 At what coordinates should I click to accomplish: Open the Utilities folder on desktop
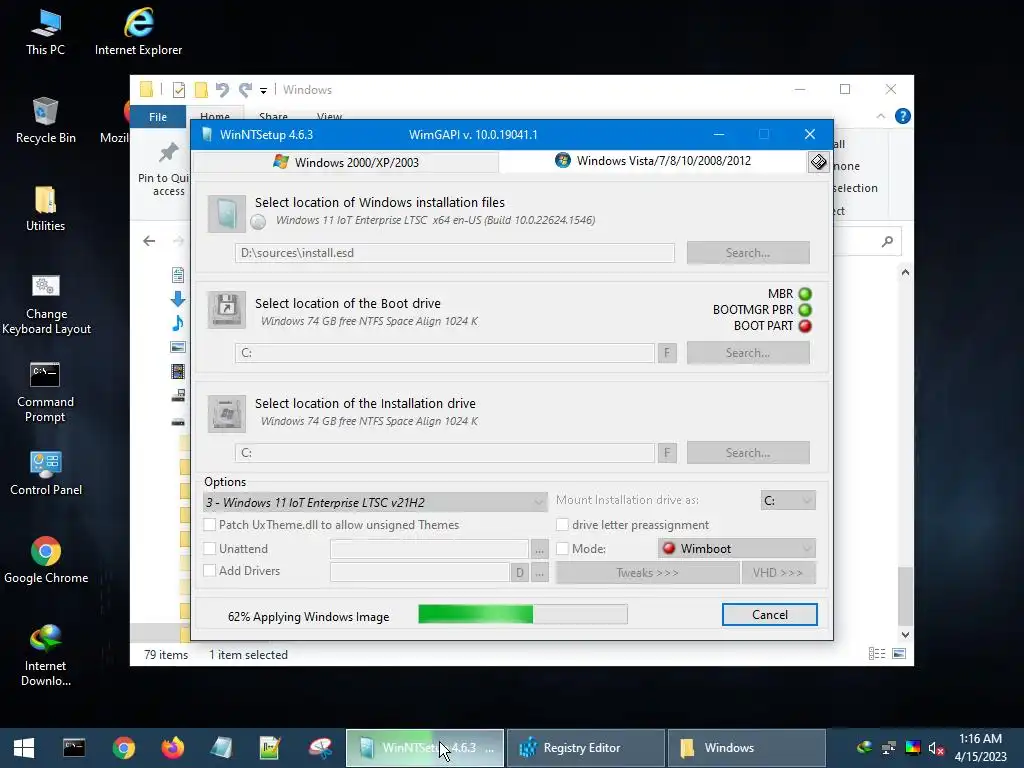point(45,208)
